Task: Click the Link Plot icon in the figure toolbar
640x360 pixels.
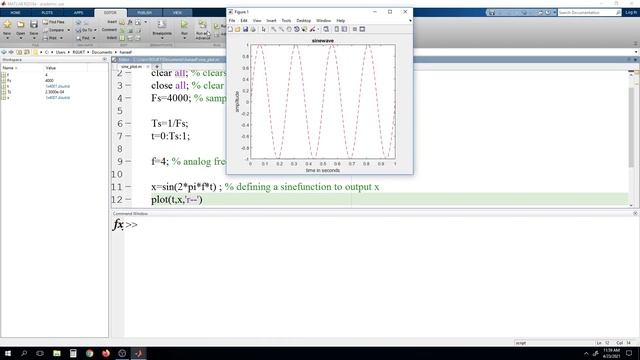Action: [326, 29]
